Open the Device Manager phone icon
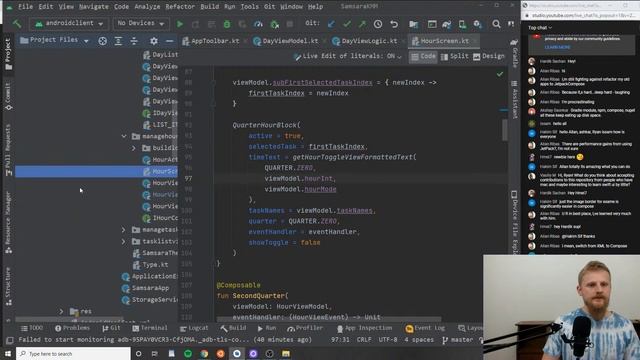This screenshot has height=360, width=640. (462, 24)
